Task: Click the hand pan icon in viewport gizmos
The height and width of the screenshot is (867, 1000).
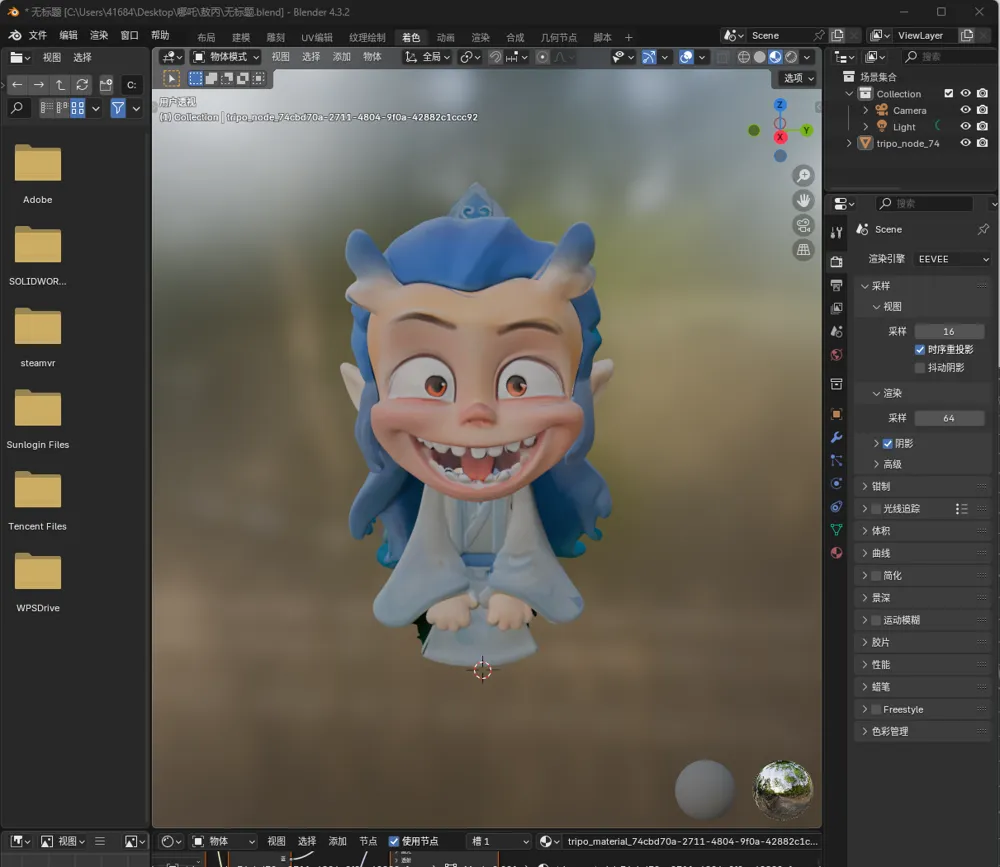Action: [x=803, y=200]
